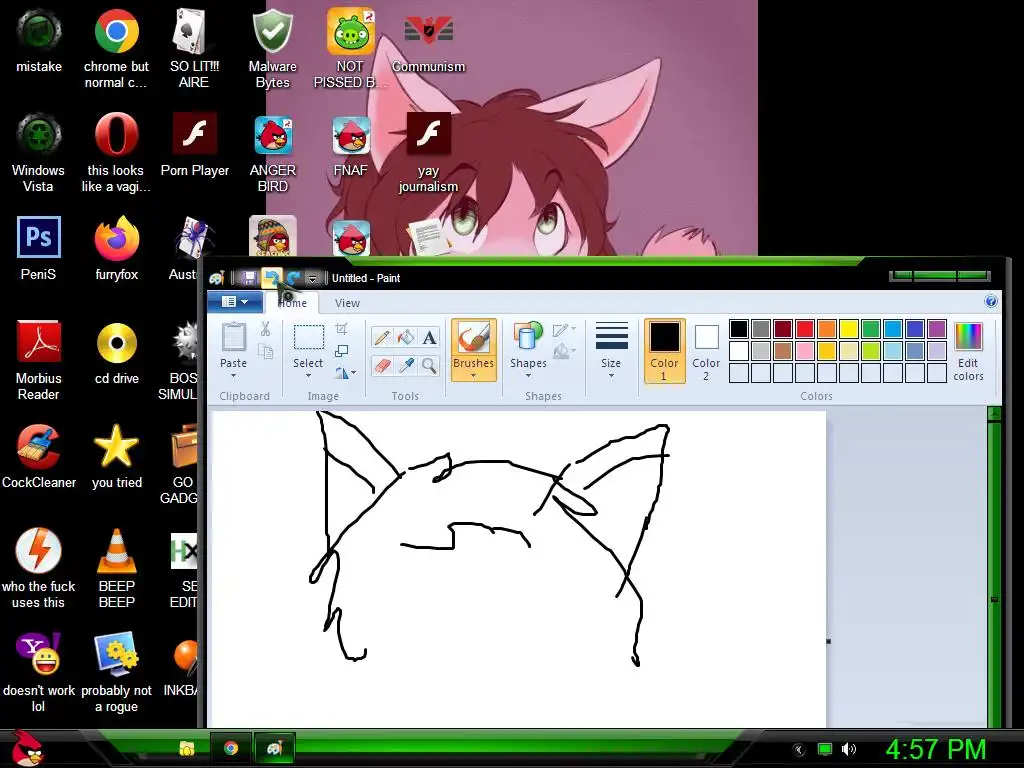Select the 'furryfox' Firefox desktop icon
The height and width of the screenshot is (768, 1024).
point(116,248)
